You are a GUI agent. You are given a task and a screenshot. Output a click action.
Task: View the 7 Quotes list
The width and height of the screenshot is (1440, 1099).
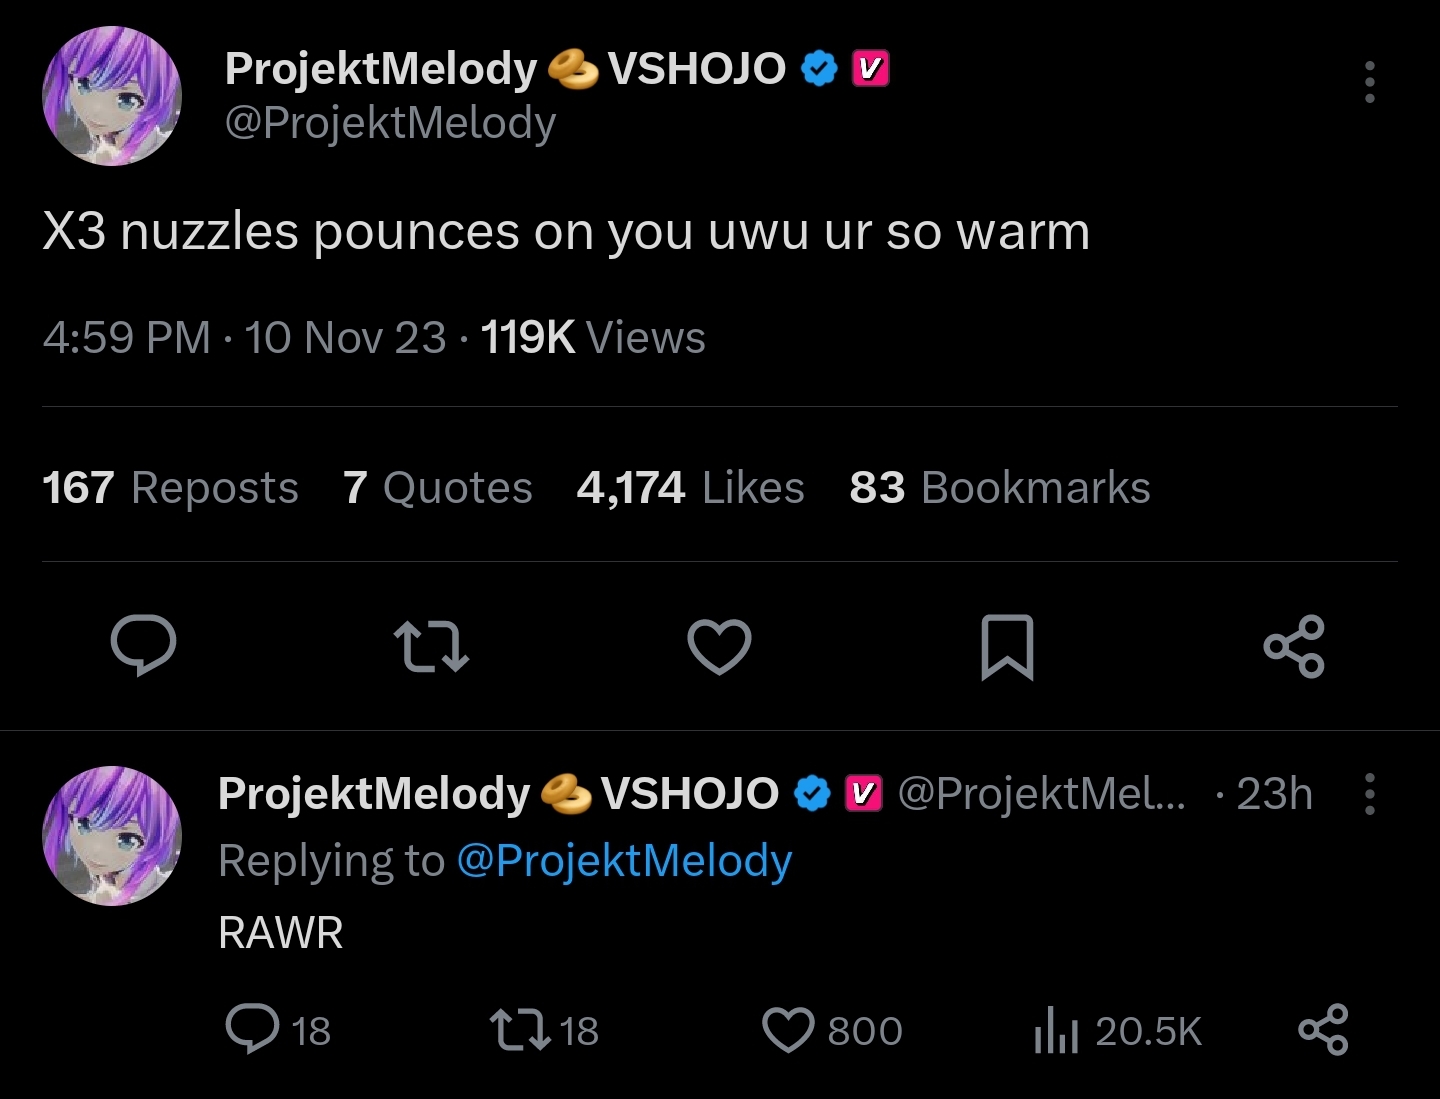coord(437,488)
